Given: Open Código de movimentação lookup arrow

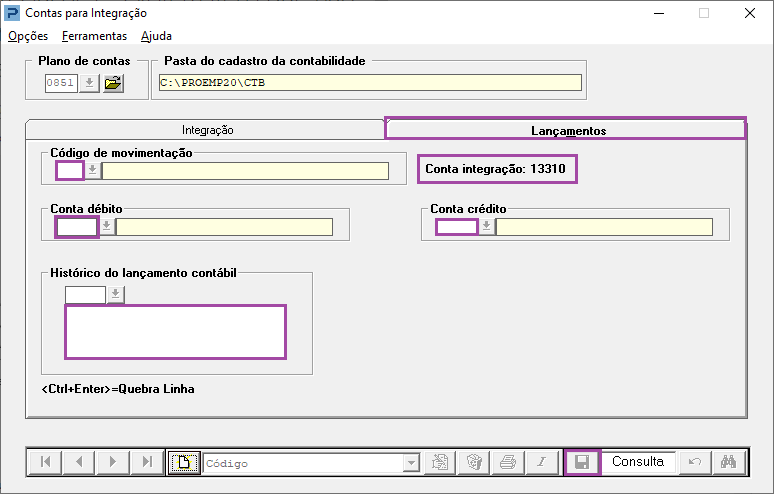Looking at the screenshot, I should pos(92,170).
